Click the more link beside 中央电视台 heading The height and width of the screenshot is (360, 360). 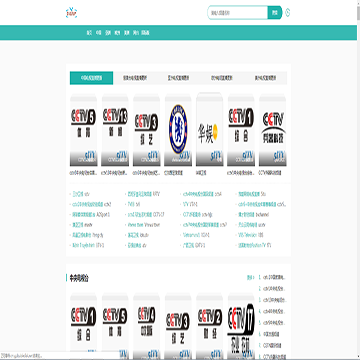click(250, 277)
